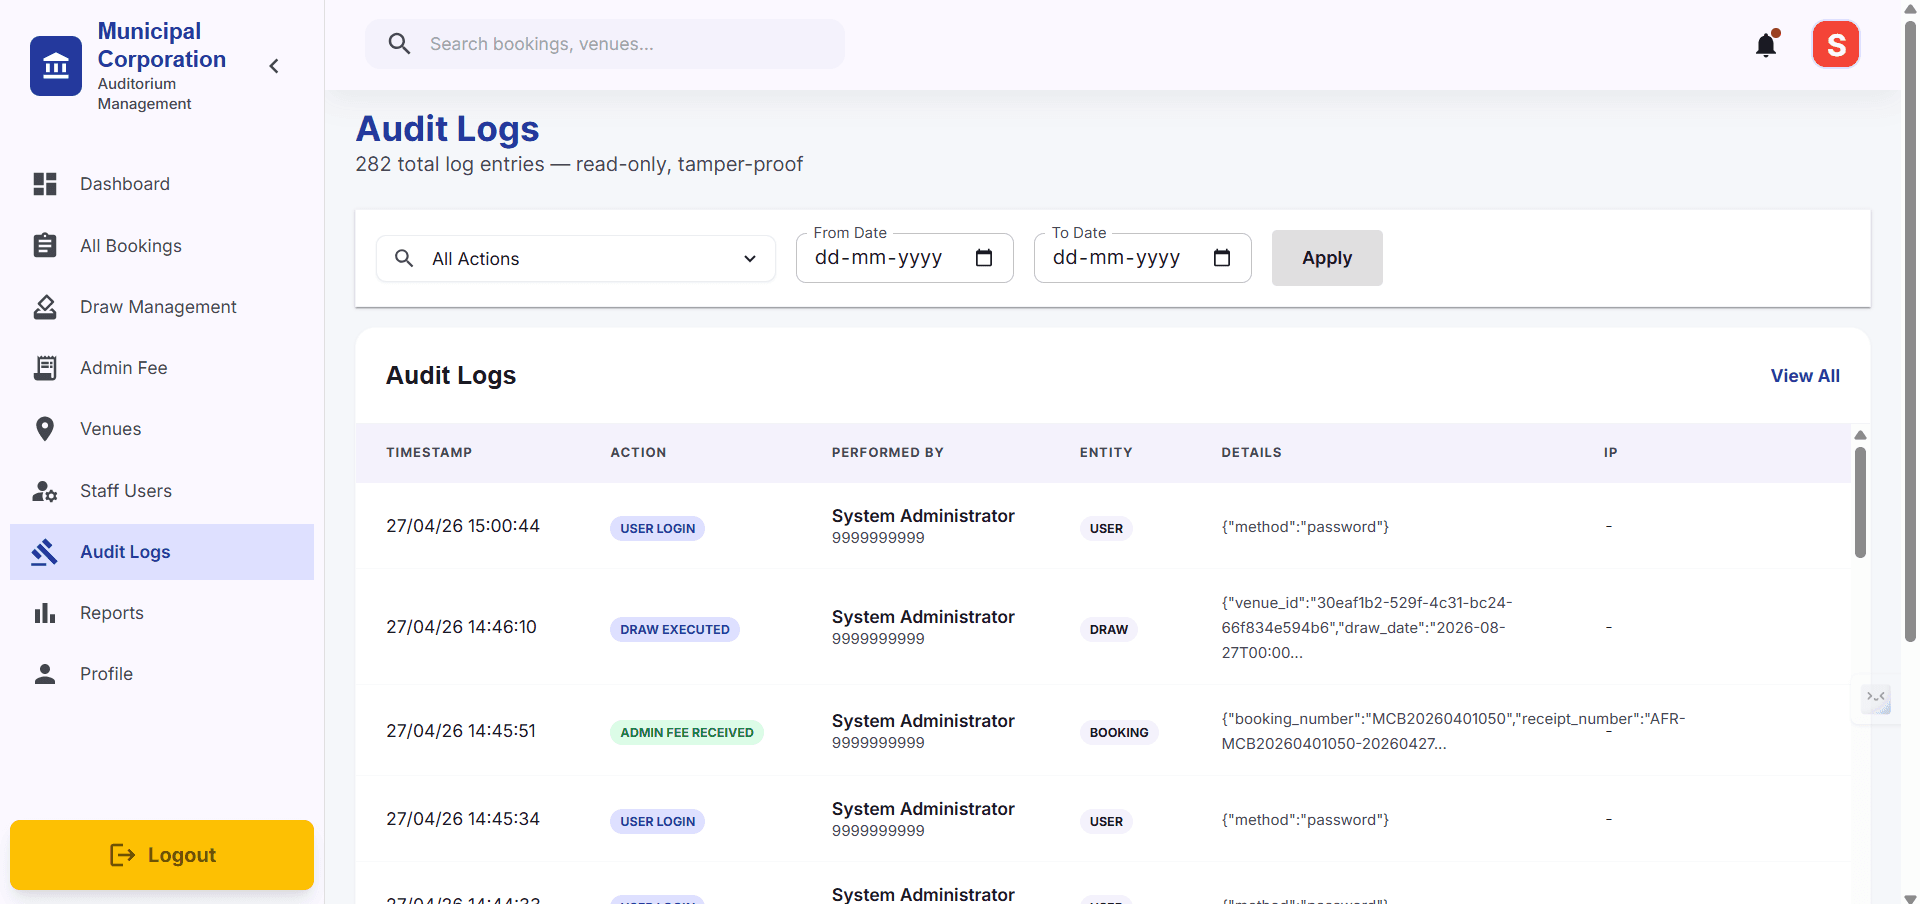Screen dimensions: 1920x904
Task: Click the Audit Logs gavel icon
Action: tap(45, 552)
